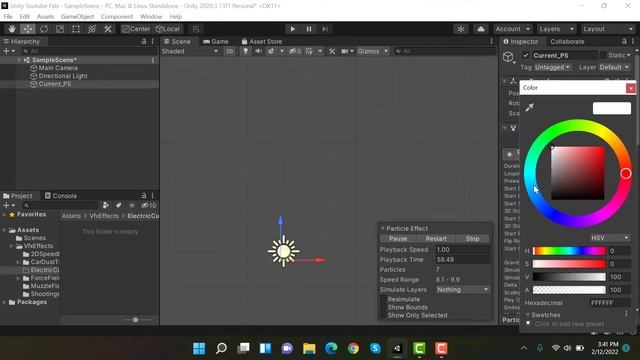Expand the Packages folder
The height and width of the screenshot is (360, 640).
pos(4,302)
